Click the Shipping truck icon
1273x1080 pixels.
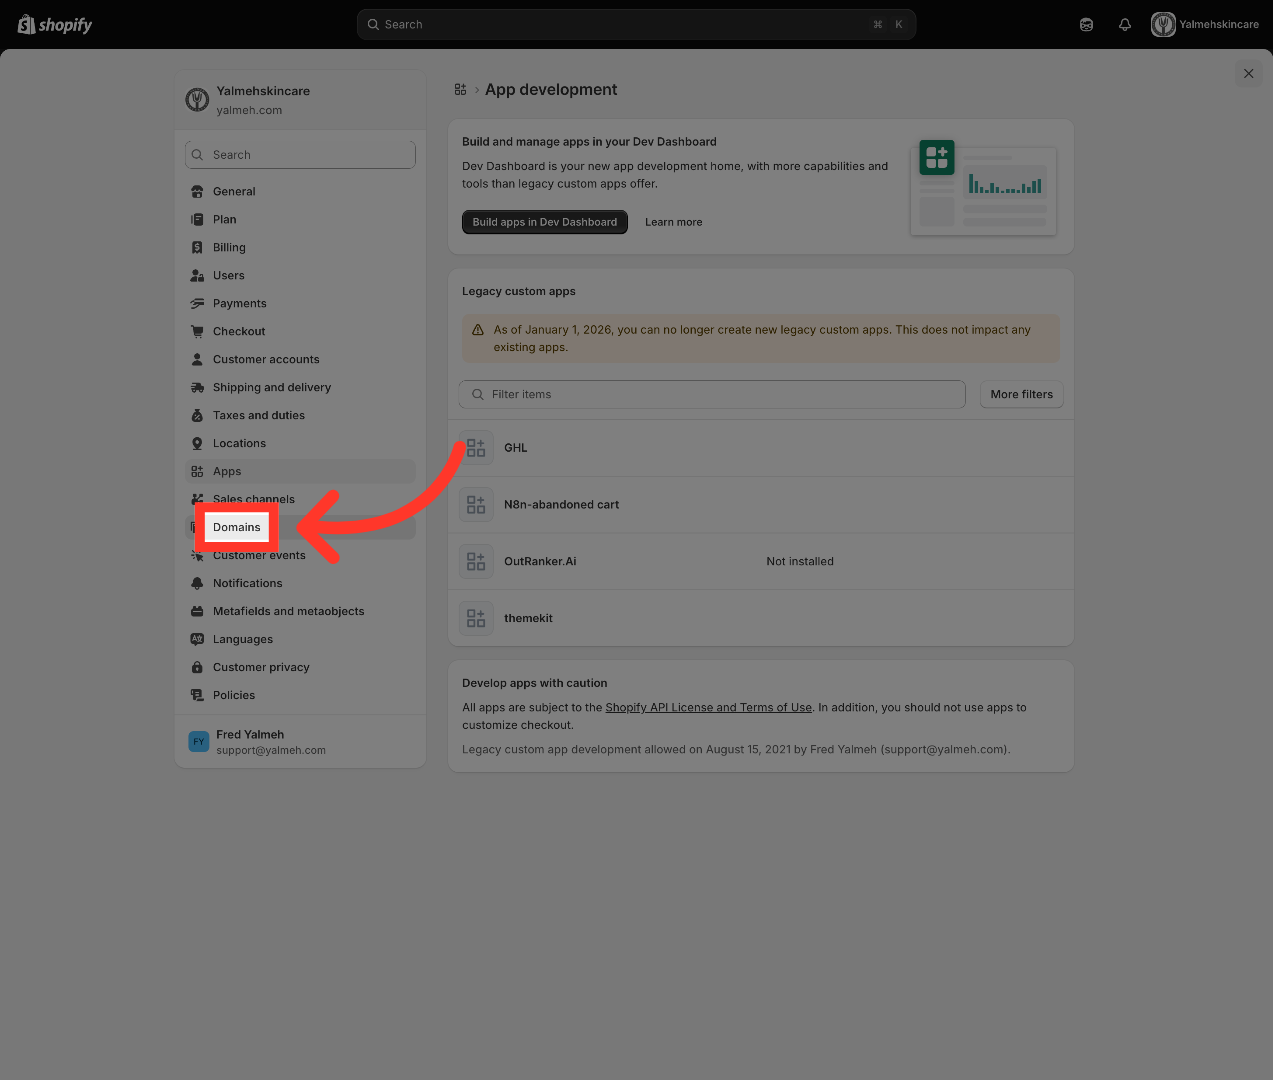197,387
